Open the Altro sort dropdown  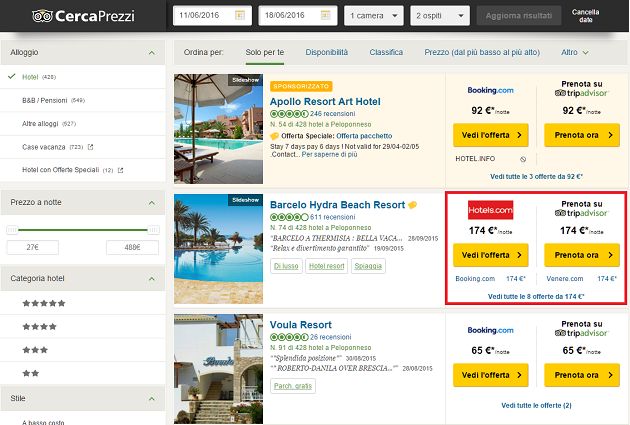click(575, 52)
